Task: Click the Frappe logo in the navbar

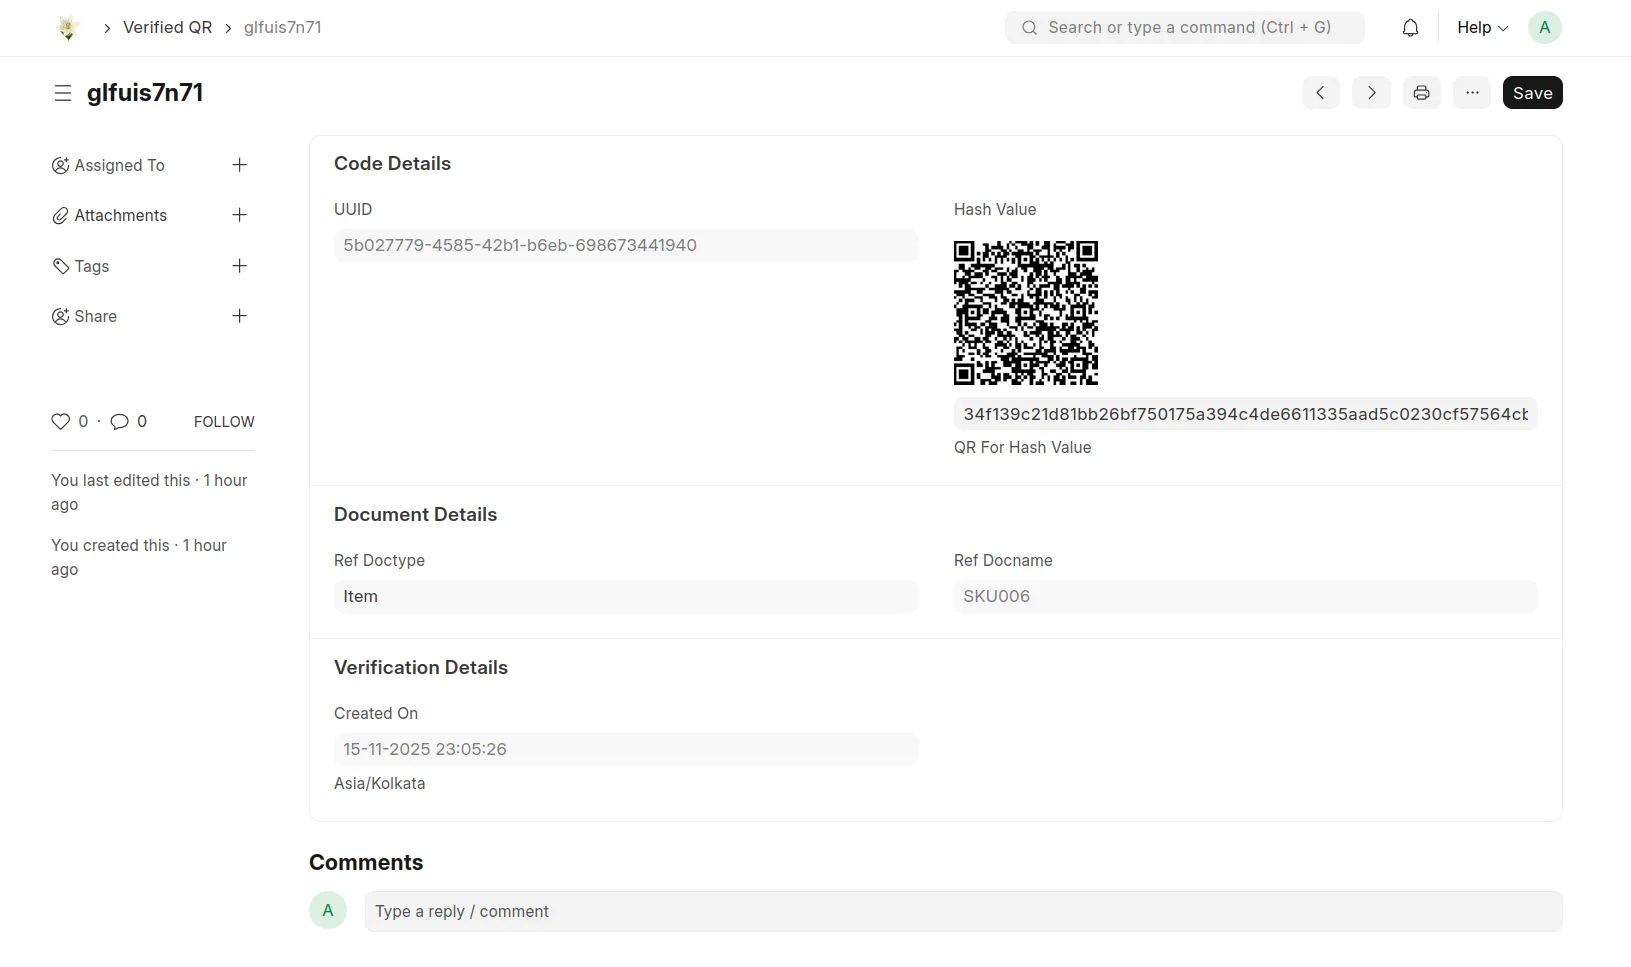Action: [67, 27]
